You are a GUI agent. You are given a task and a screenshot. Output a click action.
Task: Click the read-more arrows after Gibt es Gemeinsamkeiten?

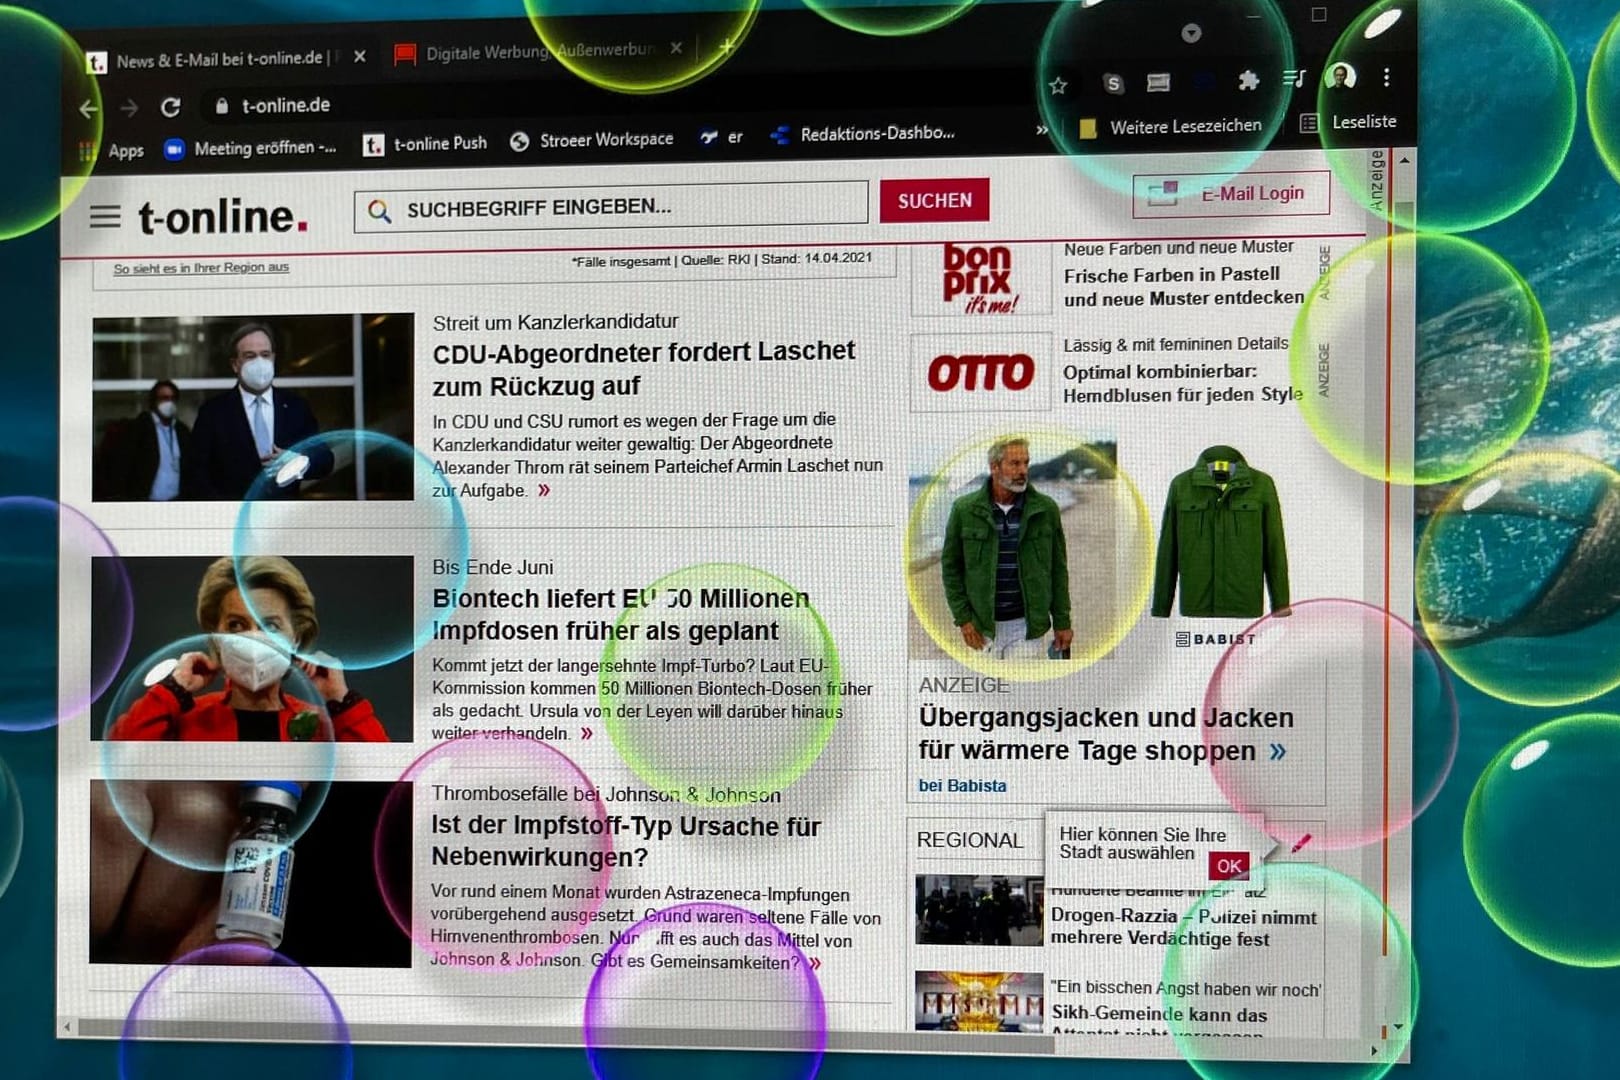[815, 962]
